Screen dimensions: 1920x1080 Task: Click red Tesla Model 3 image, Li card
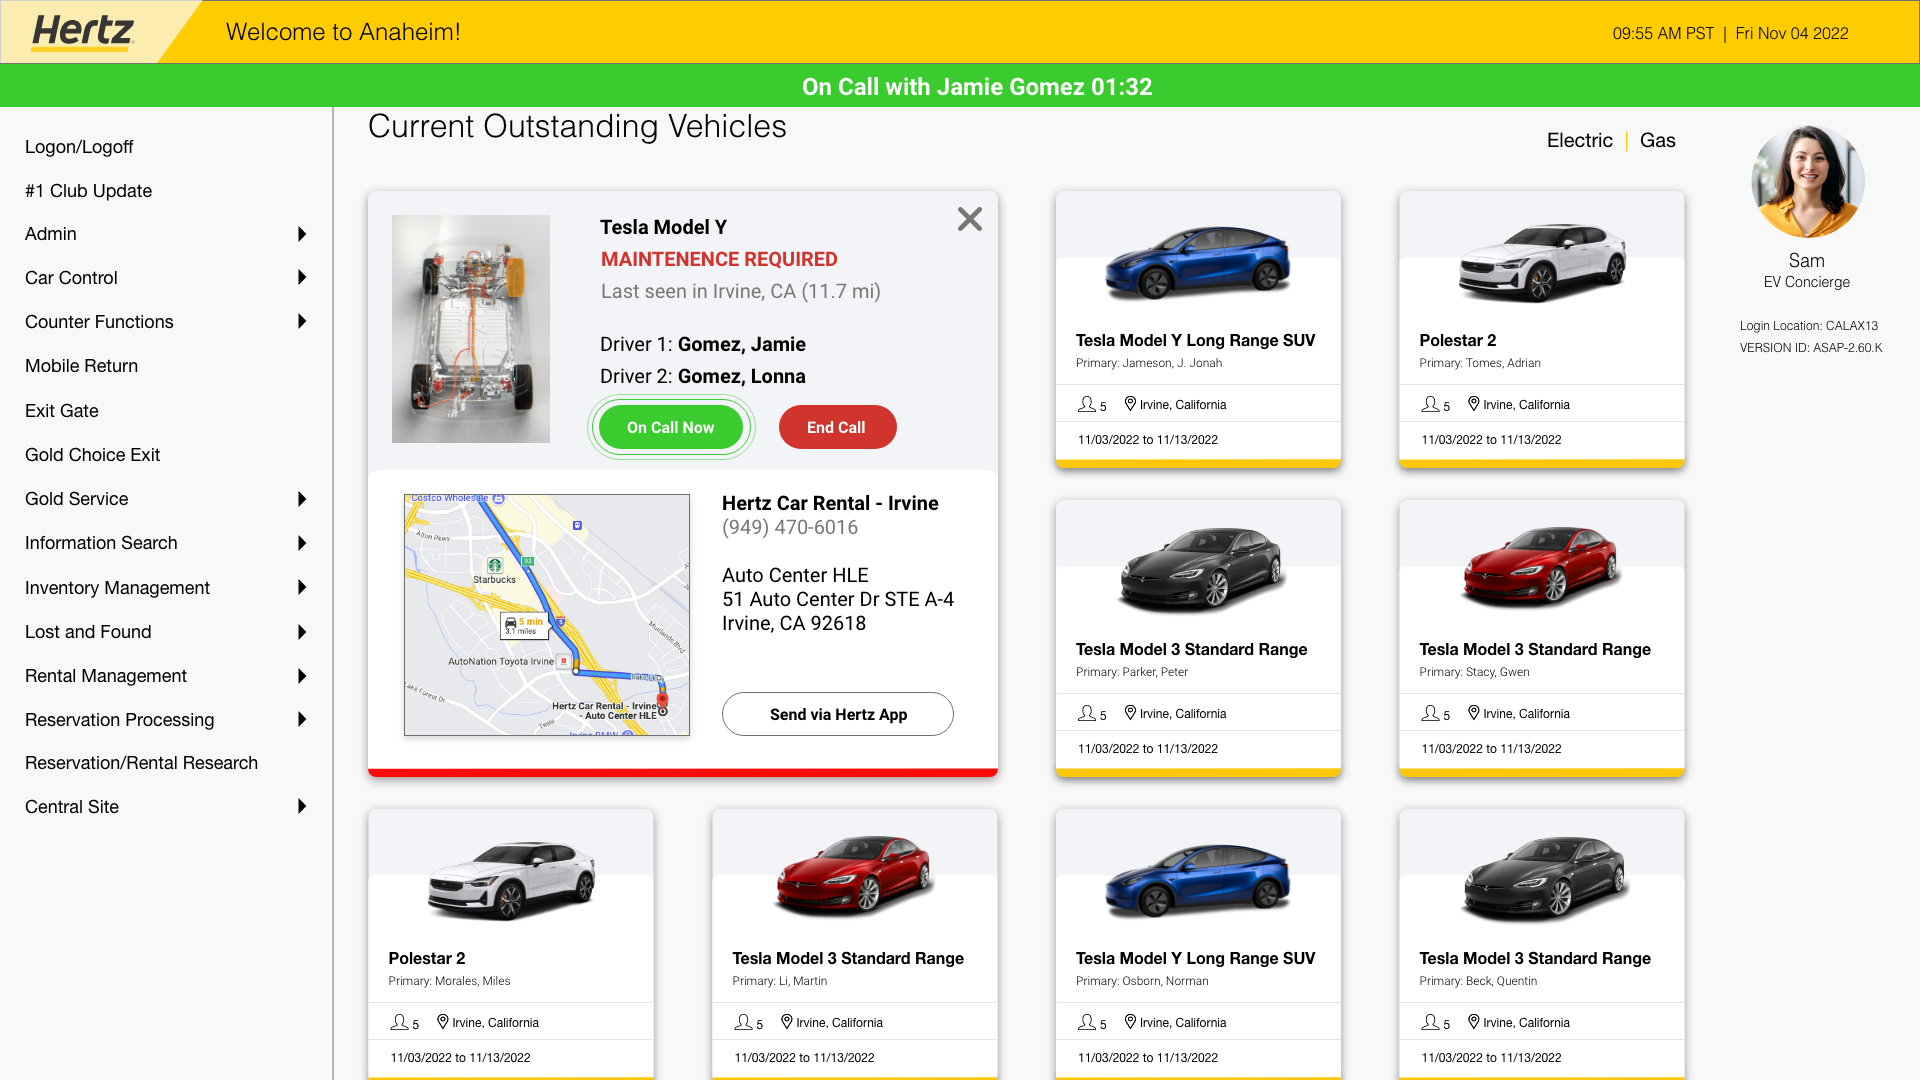pos(854,876)
